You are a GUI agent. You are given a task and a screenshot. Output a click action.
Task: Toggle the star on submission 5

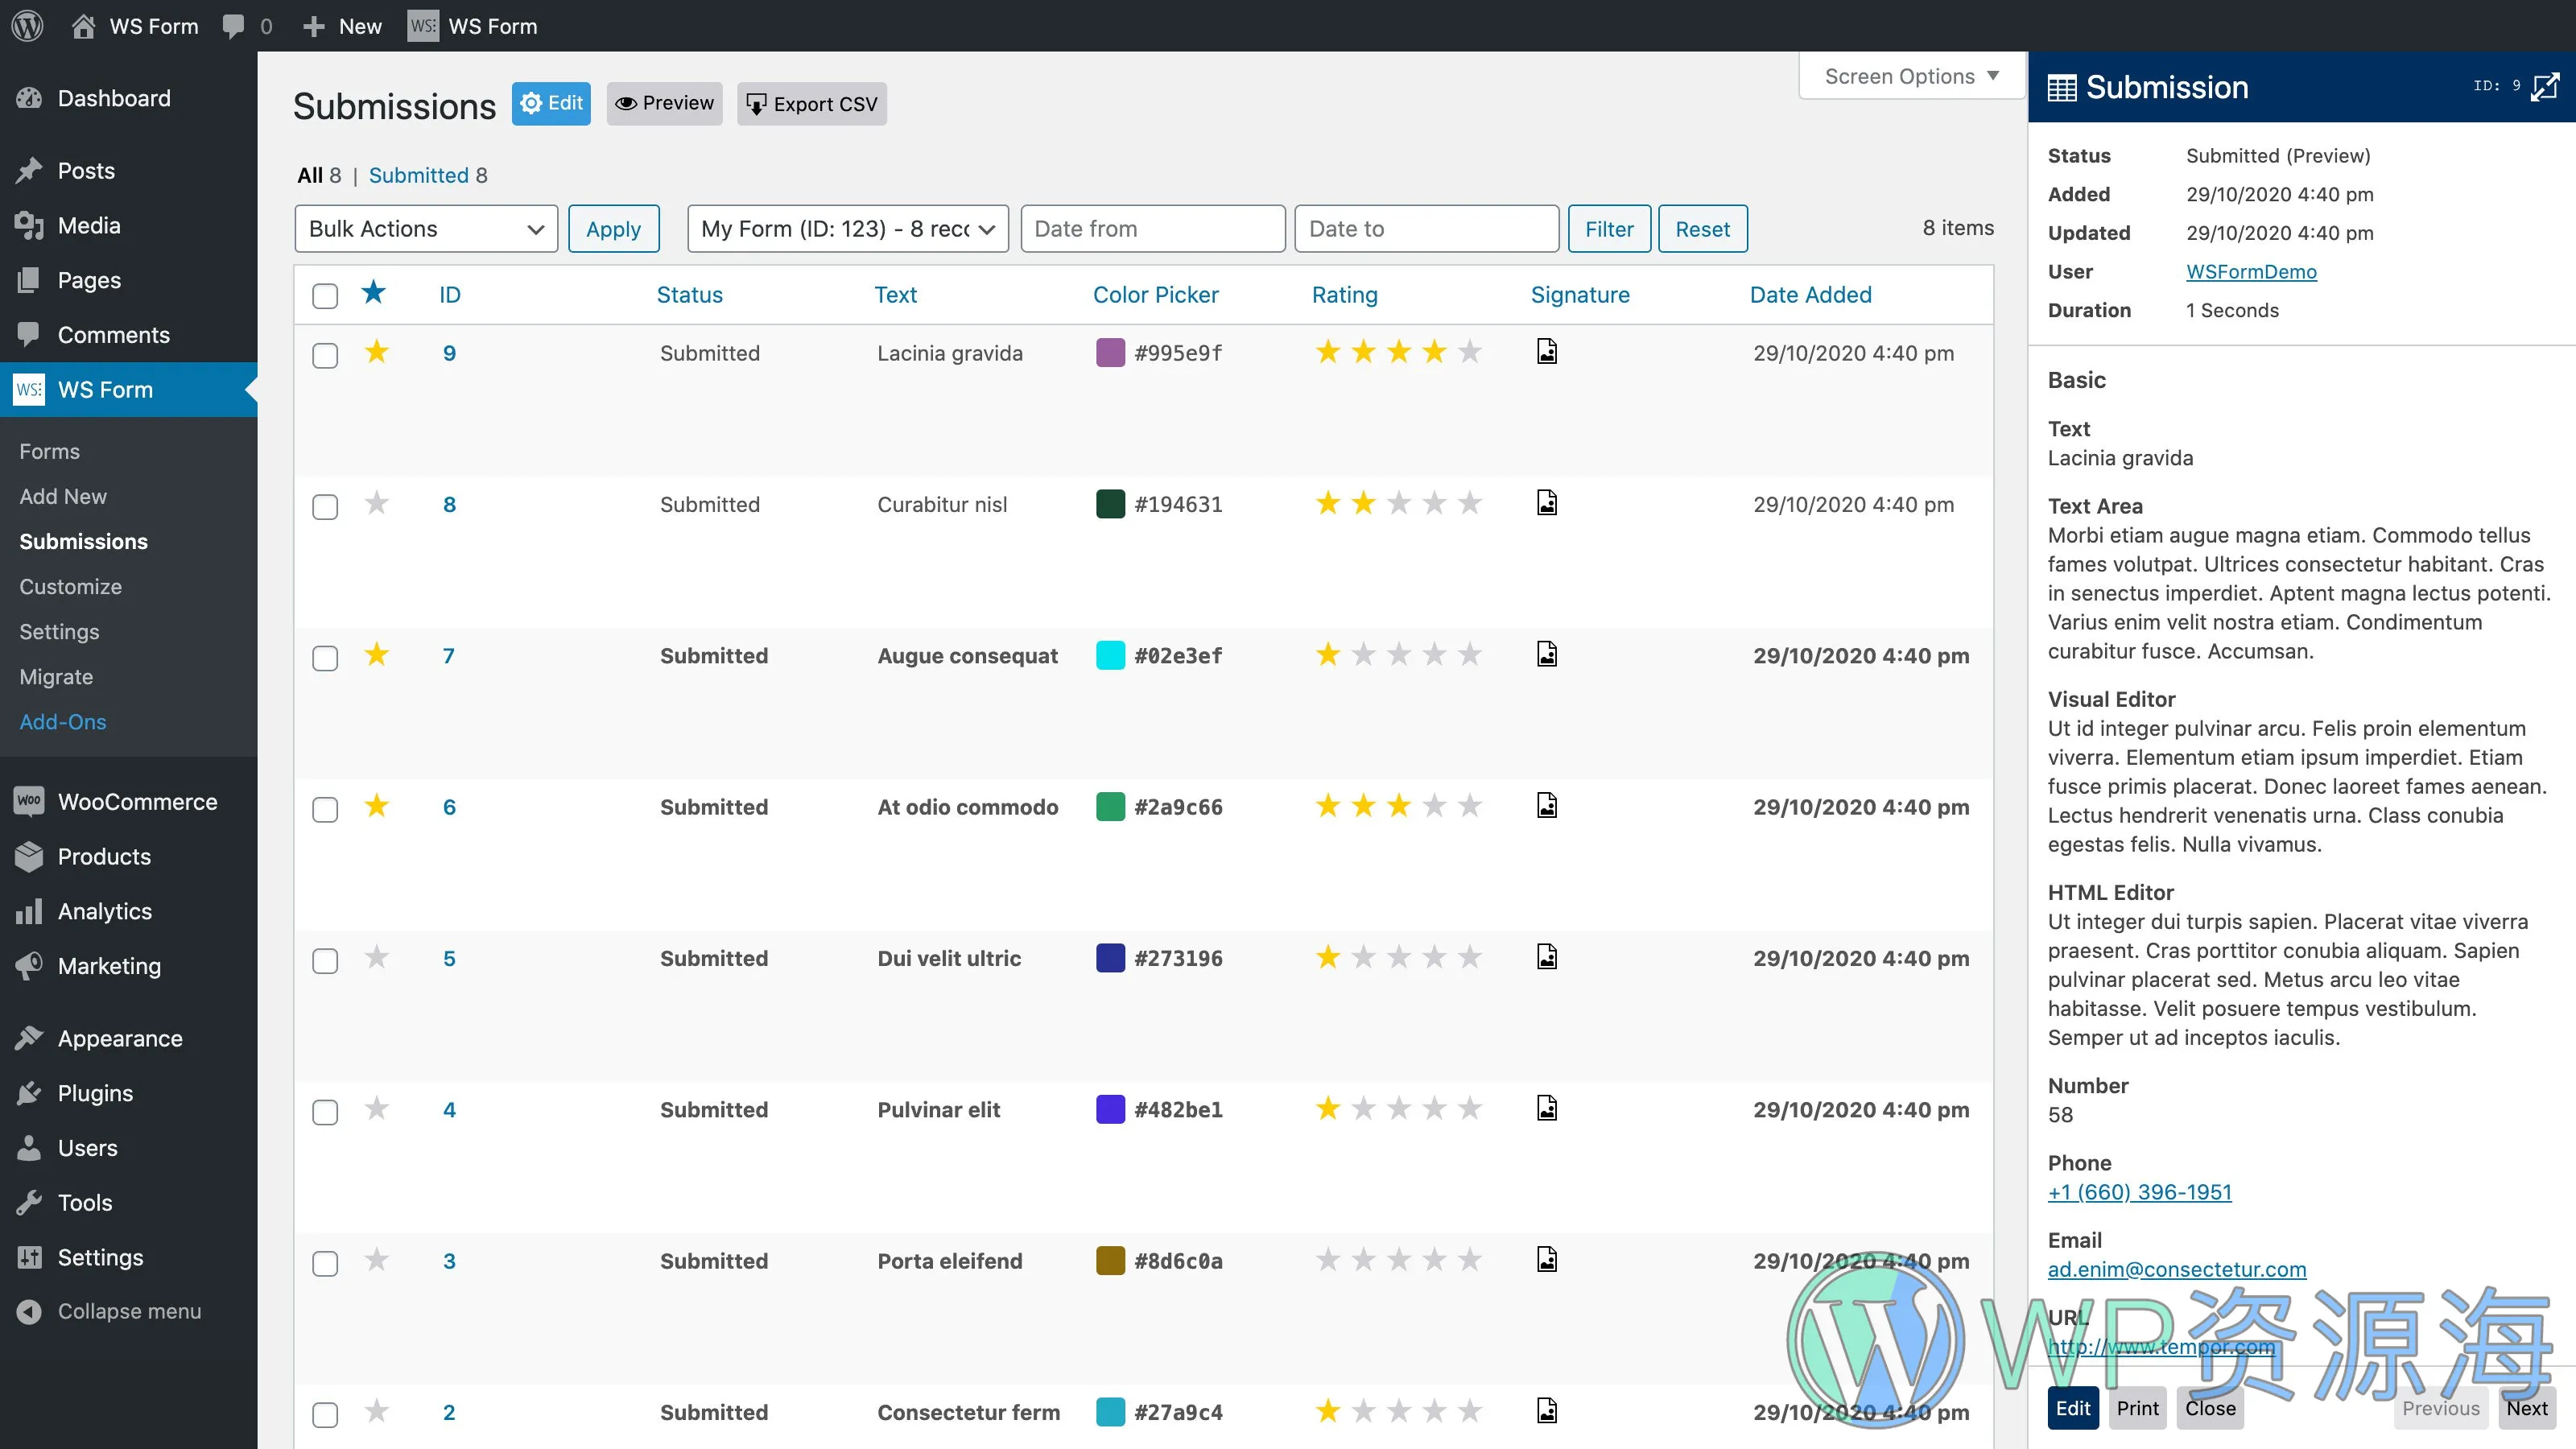(376, 957)
